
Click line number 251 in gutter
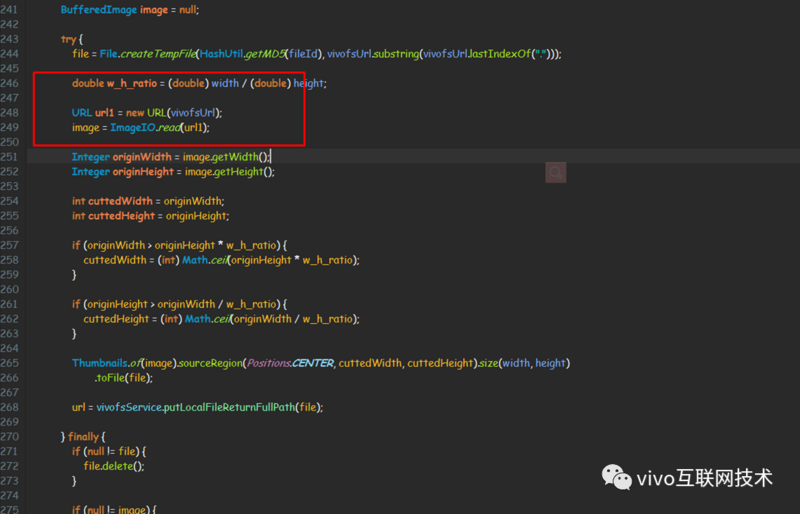click(9, 157)
